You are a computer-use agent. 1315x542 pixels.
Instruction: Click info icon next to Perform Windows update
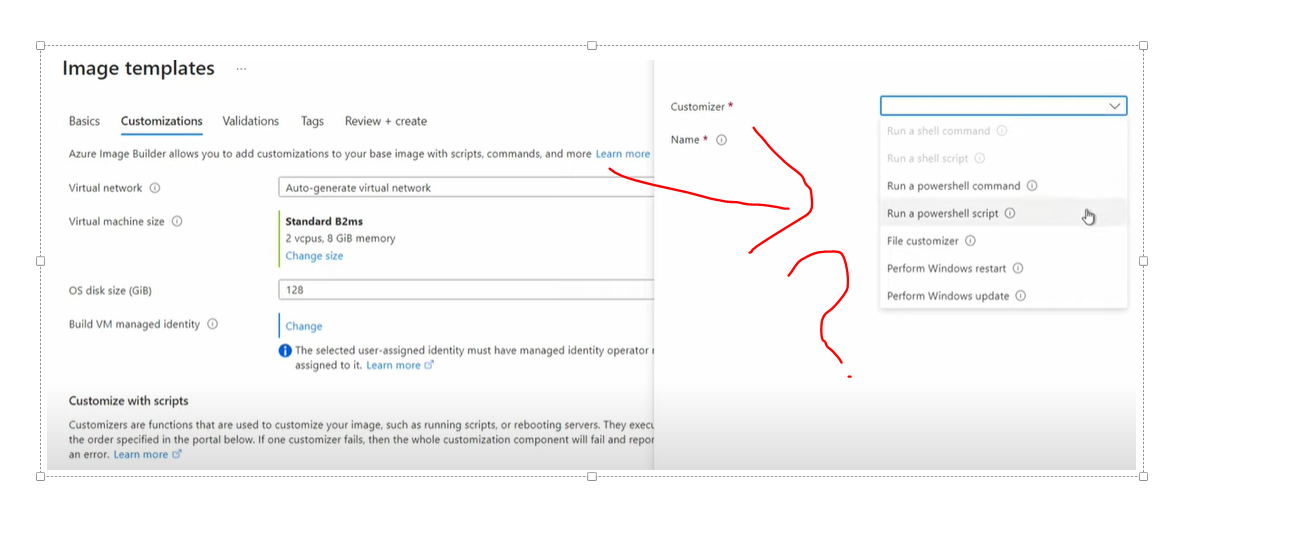(x=1020, y=296)
